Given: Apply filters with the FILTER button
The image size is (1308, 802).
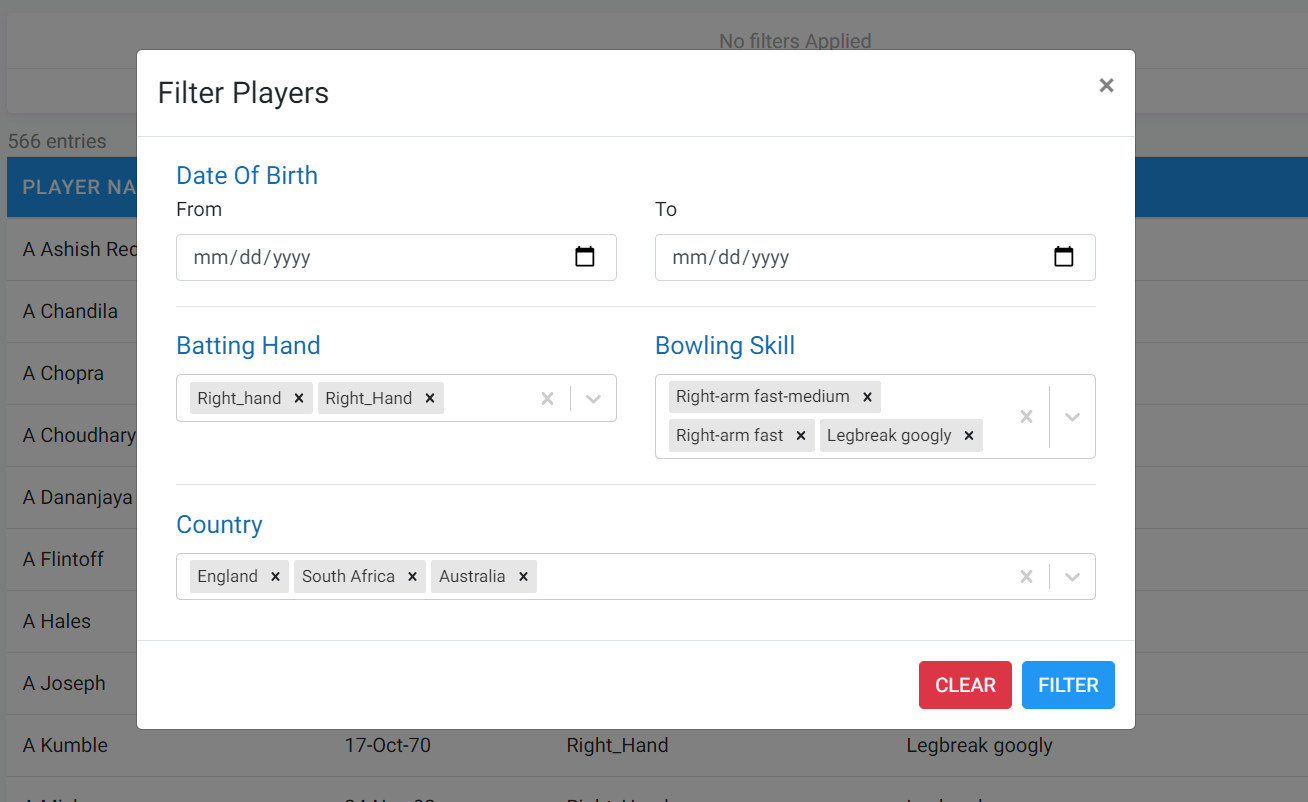Looking at the screenshot, I should [1068, 685].
